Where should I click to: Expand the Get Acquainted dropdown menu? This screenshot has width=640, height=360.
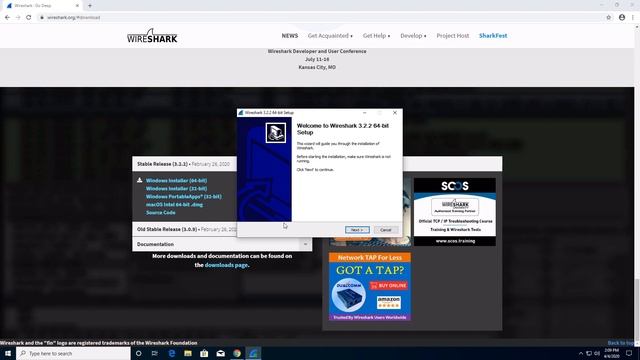330,36
